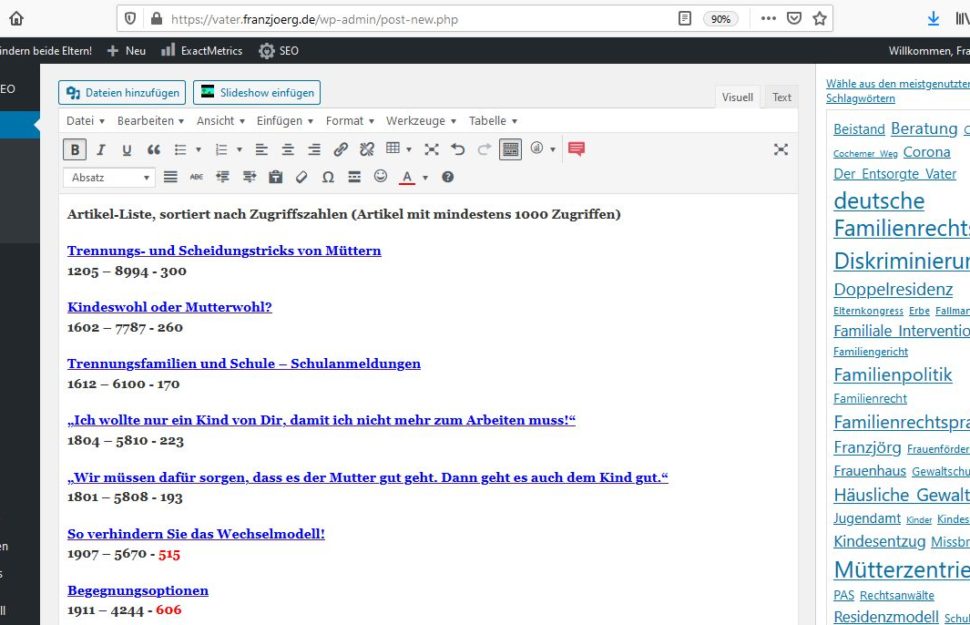Click the ExactMetrics chart toolbar icon
This screenshot has height=625, width=970.
pyautogui.click(x=537, y=149)
